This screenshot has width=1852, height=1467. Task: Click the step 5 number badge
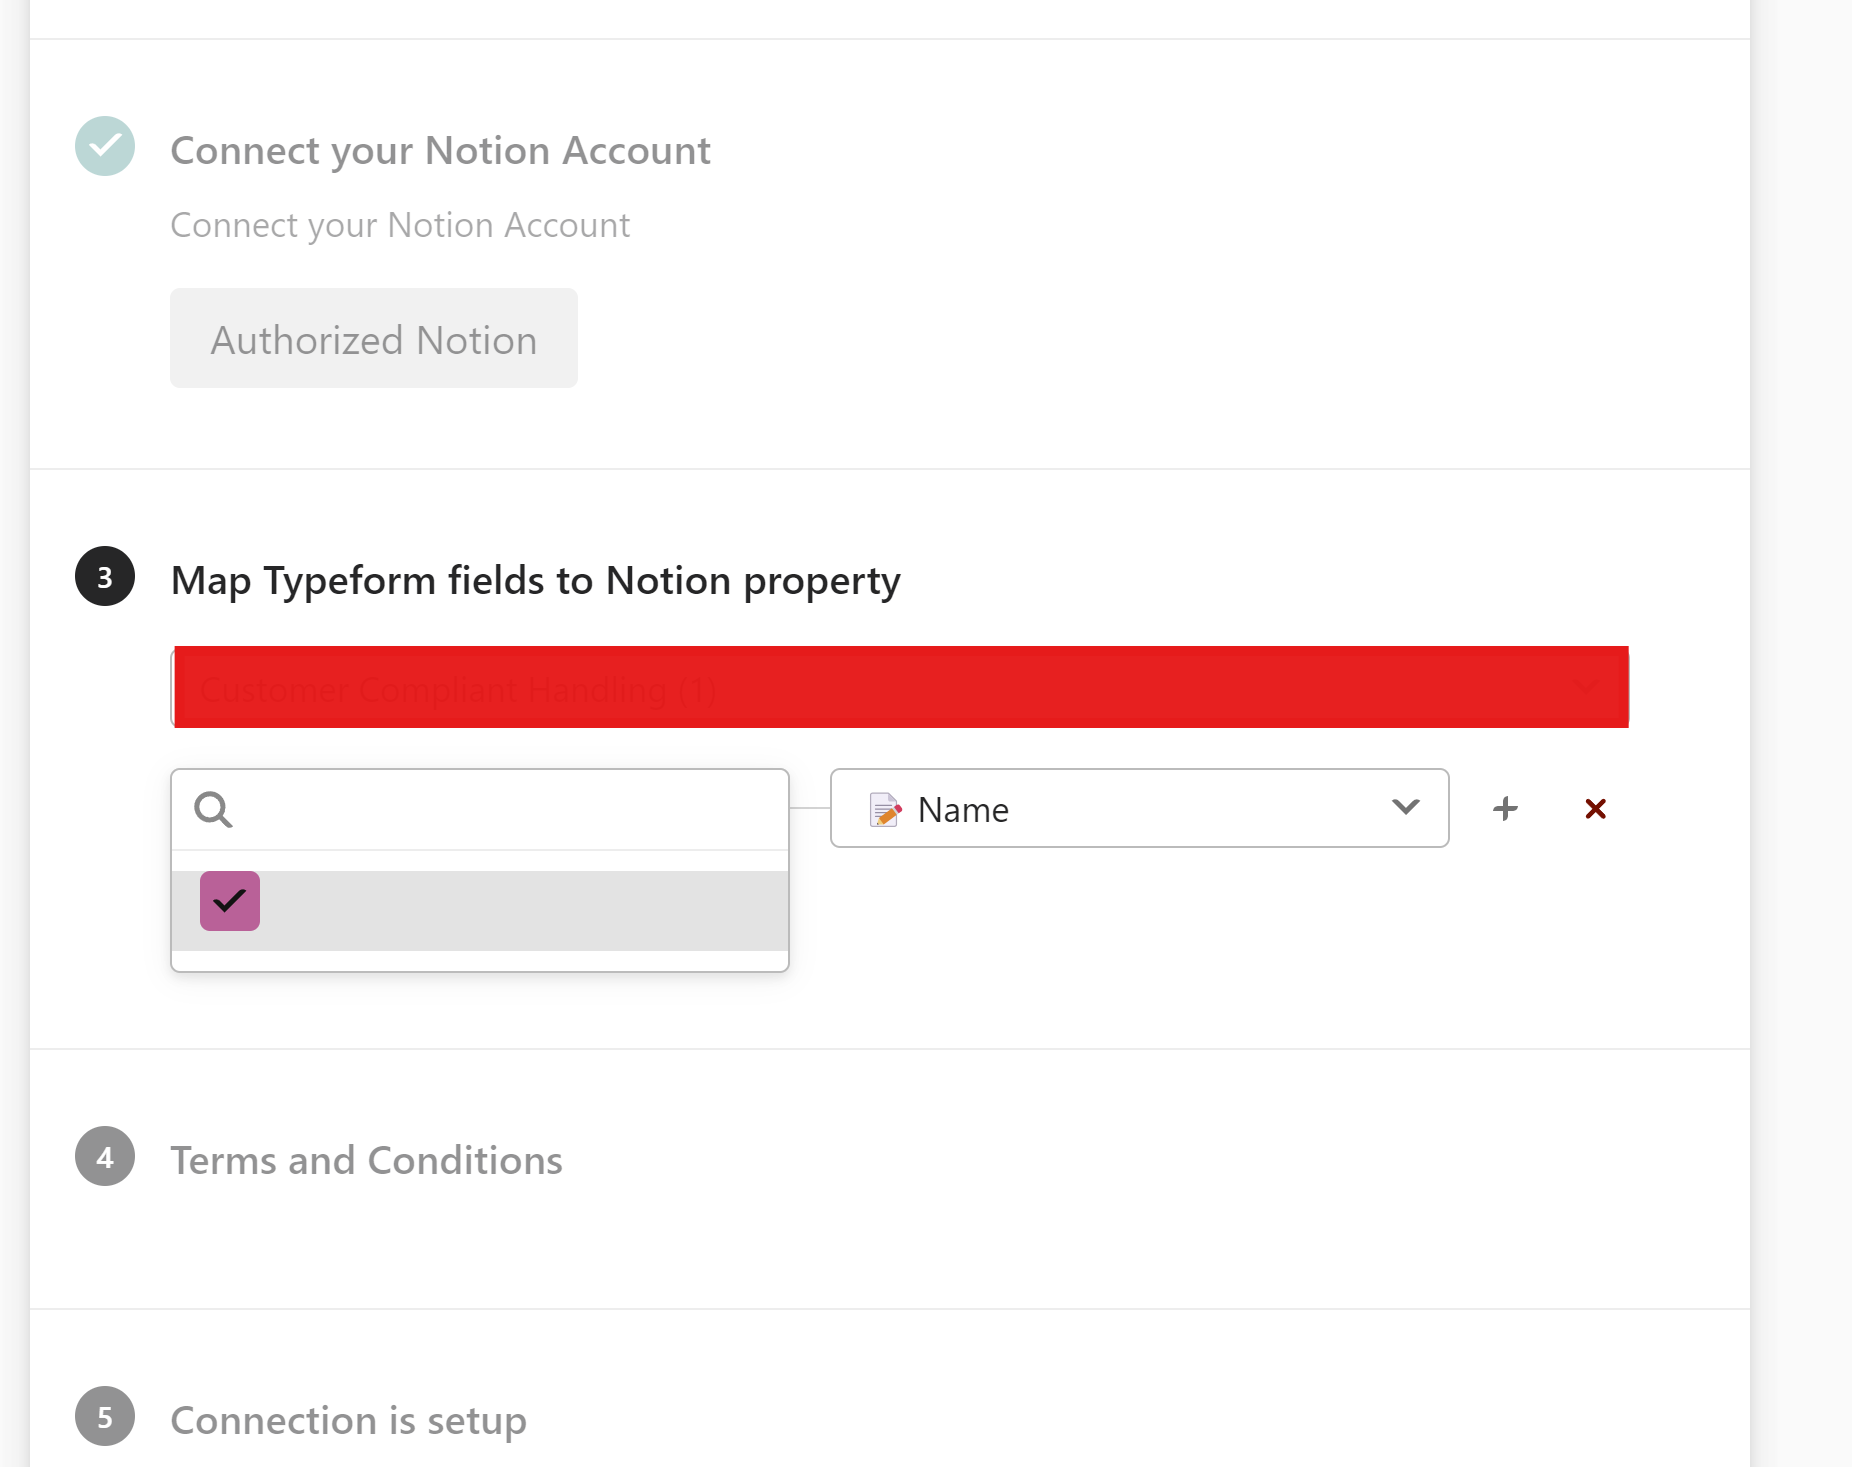coord(105,1416)
